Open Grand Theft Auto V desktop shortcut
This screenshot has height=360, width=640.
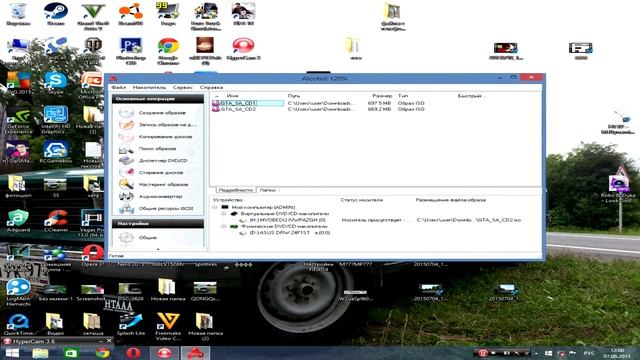93,16
